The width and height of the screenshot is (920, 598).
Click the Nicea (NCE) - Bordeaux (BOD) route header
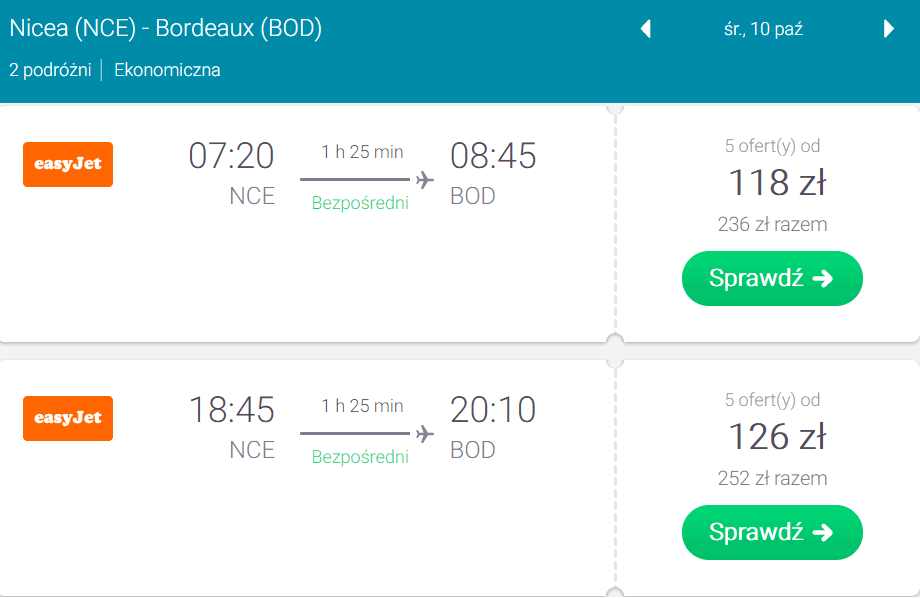pos(166,29)
